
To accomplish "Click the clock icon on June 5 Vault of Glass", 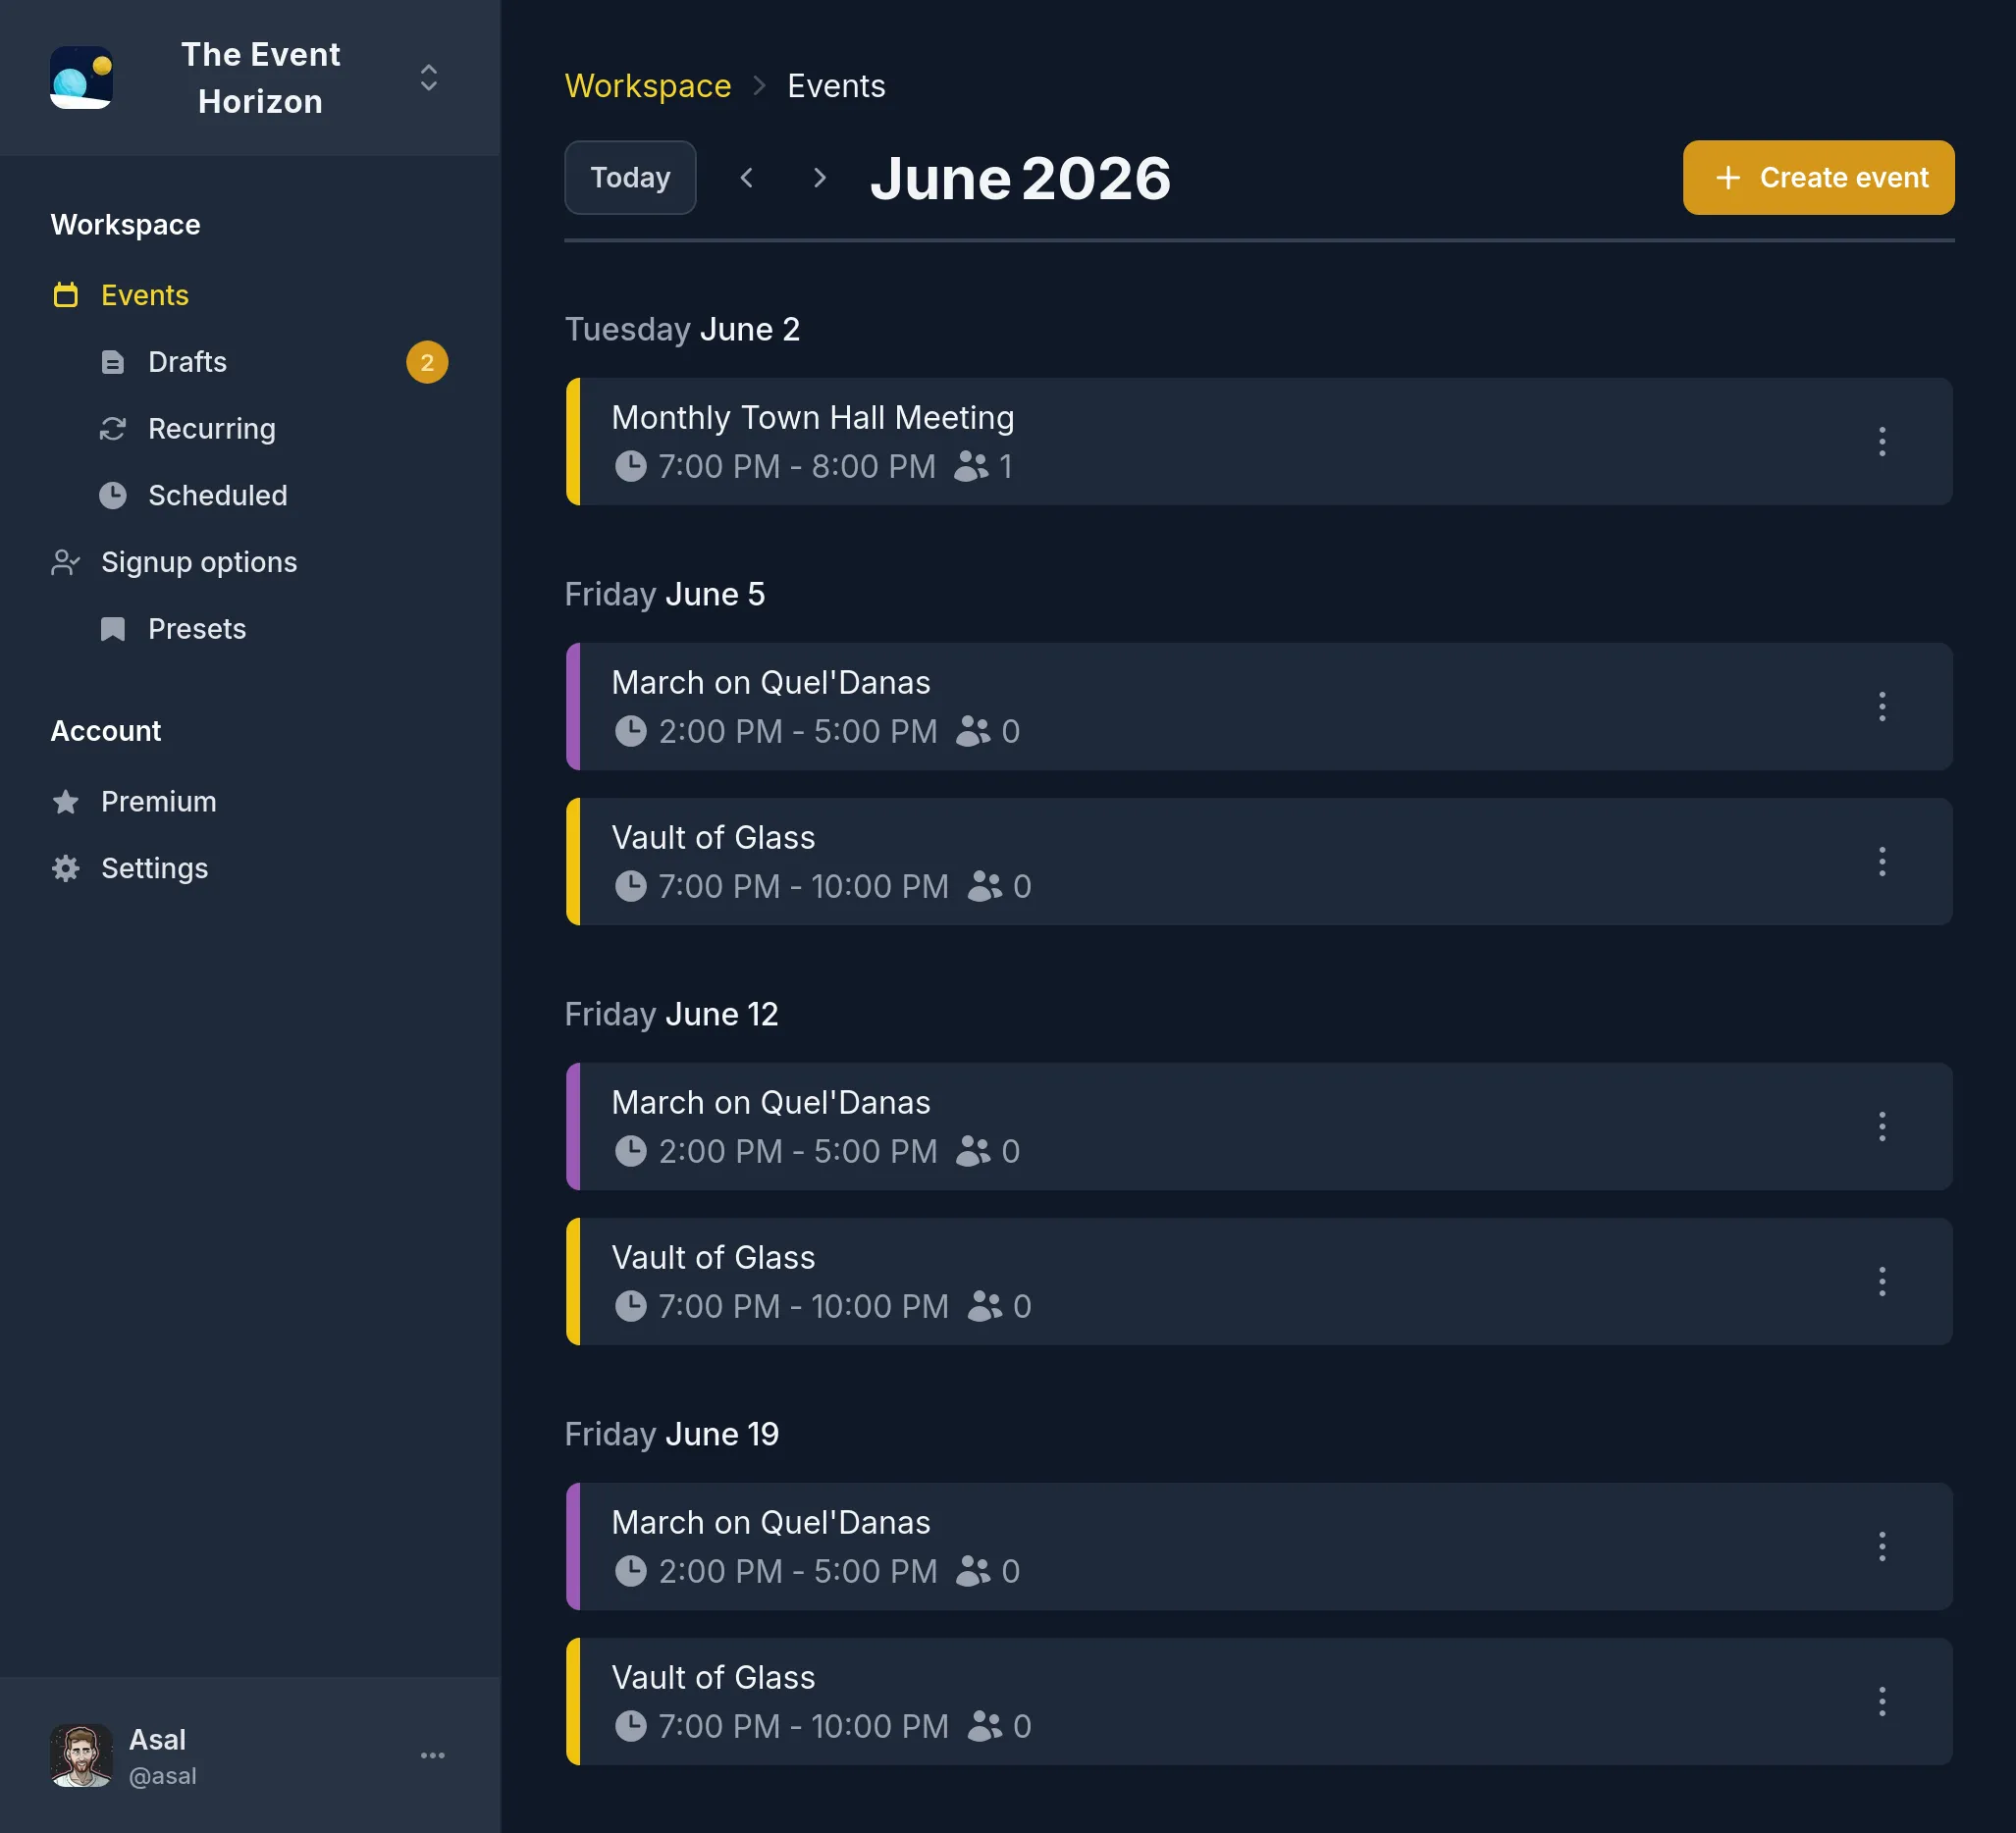I will pos(630,886).
